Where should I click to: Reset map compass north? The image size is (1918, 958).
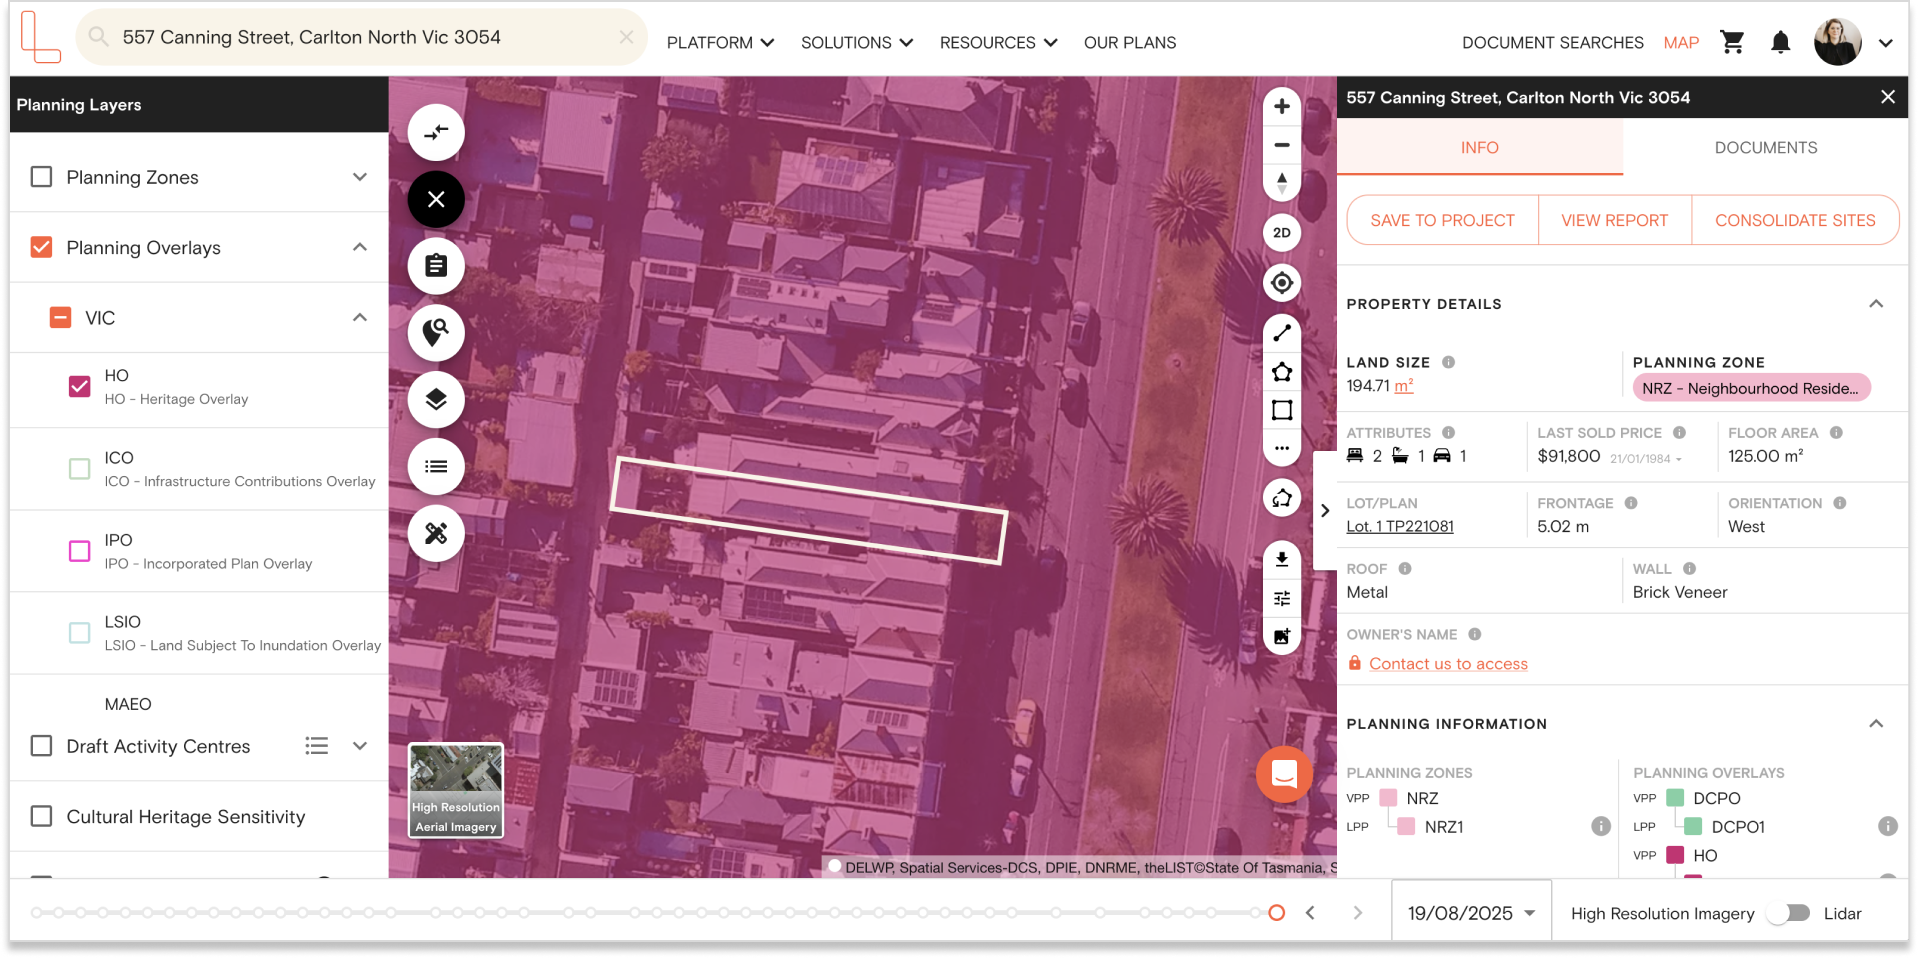pos(1282,182)
